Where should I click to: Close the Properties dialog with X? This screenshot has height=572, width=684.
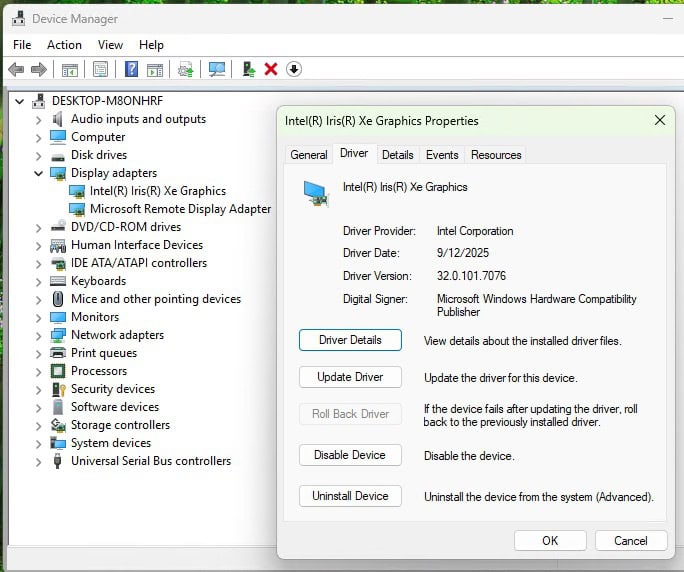click(659, 120)
